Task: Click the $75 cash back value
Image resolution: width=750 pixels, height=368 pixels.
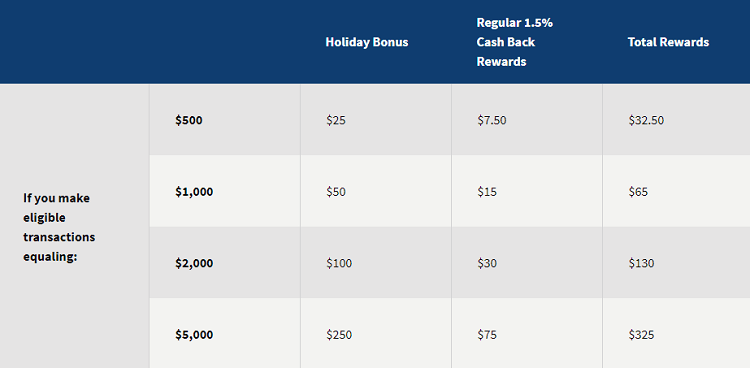Action: click(x=487, y=335)
